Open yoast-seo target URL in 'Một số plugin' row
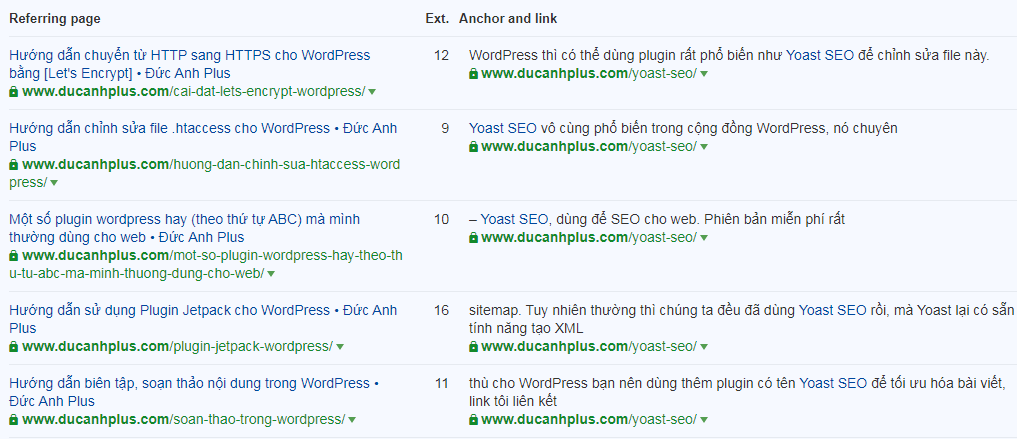The width and height of the screenshot is (1017, 439). pyautogui.click(x=589, y=237)
